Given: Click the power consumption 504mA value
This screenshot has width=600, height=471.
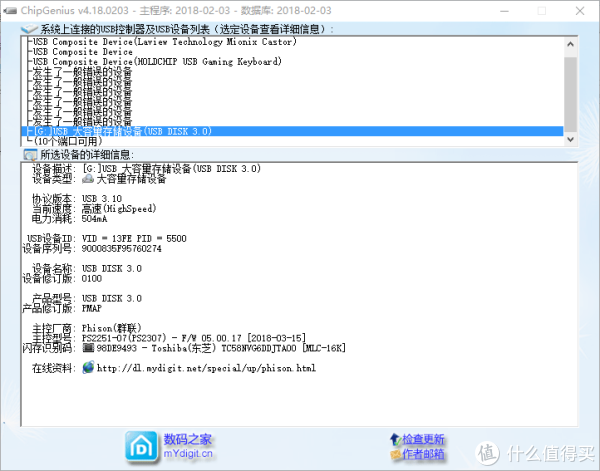Looking at the screenshot, I should coord(94,219).
